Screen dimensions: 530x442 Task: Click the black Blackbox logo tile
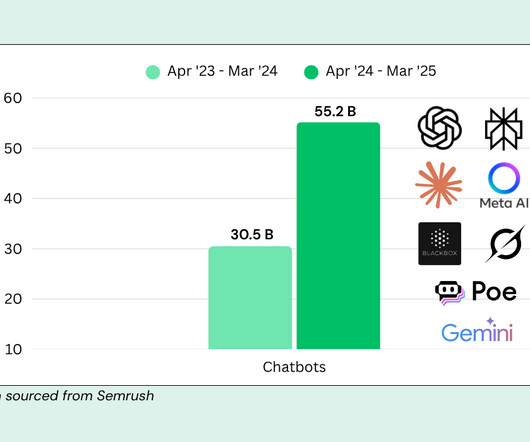(x=439, y=243)
